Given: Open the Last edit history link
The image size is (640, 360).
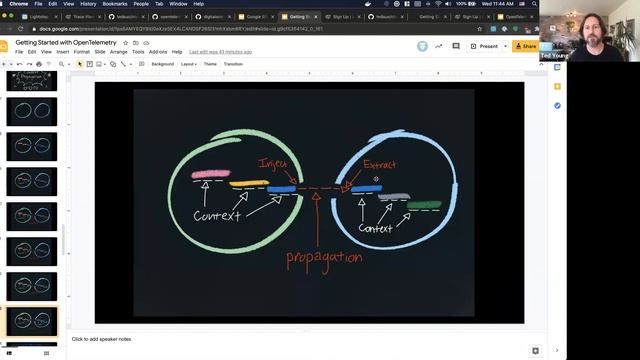Looking at the screenshot, I should pos(220,52).
